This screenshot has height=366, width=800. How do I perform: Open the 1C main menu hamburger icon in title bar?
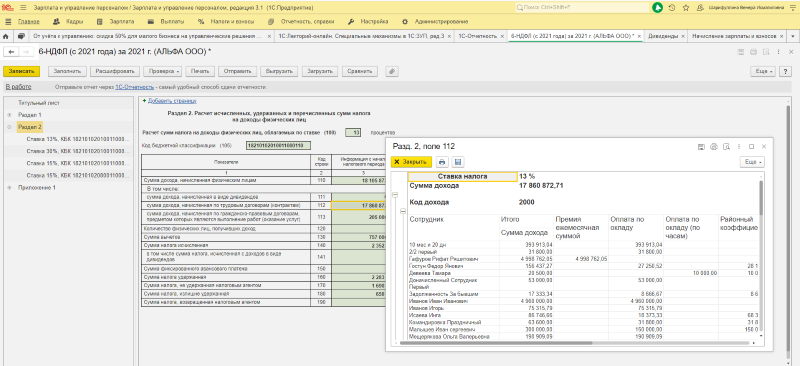click(x=23, y=8)
